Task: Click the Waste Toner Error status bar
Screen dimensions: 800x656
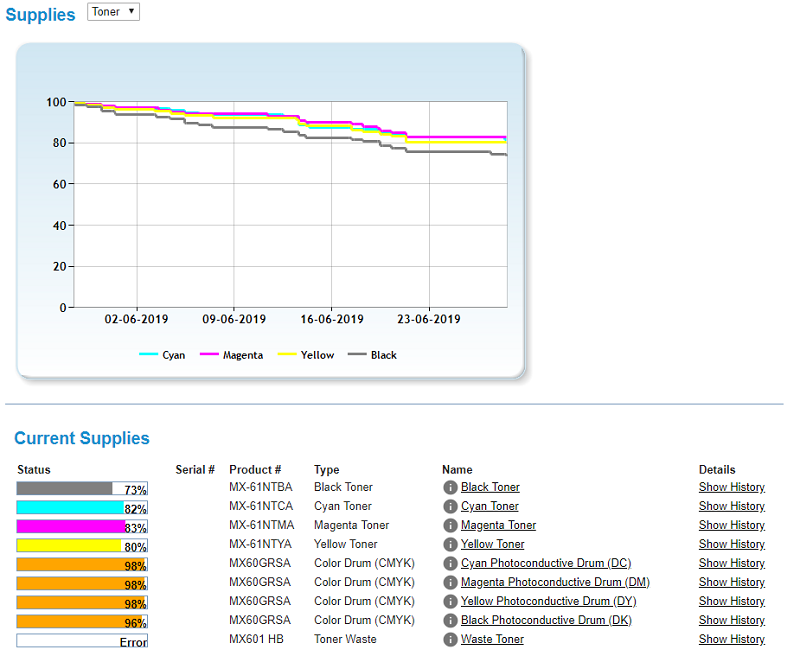Action: tap(82, 641)
